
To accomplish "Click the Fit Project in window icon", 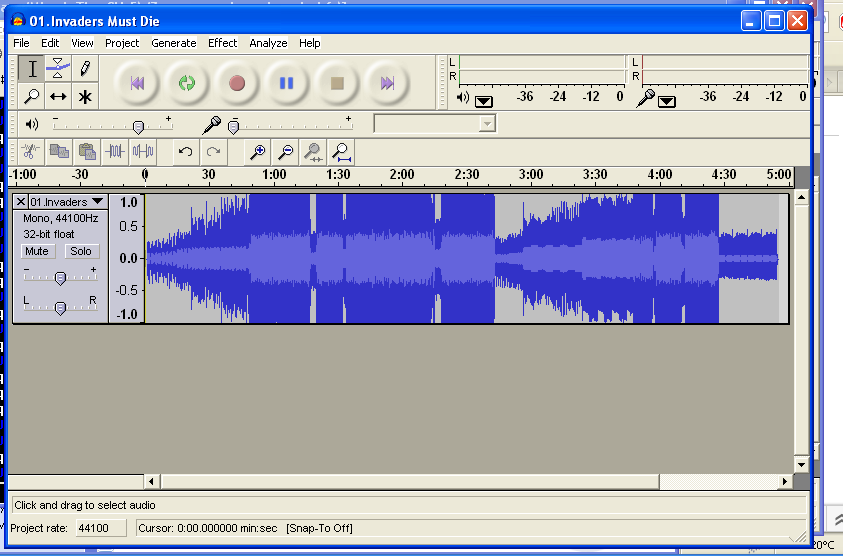I will click(341, 152).
